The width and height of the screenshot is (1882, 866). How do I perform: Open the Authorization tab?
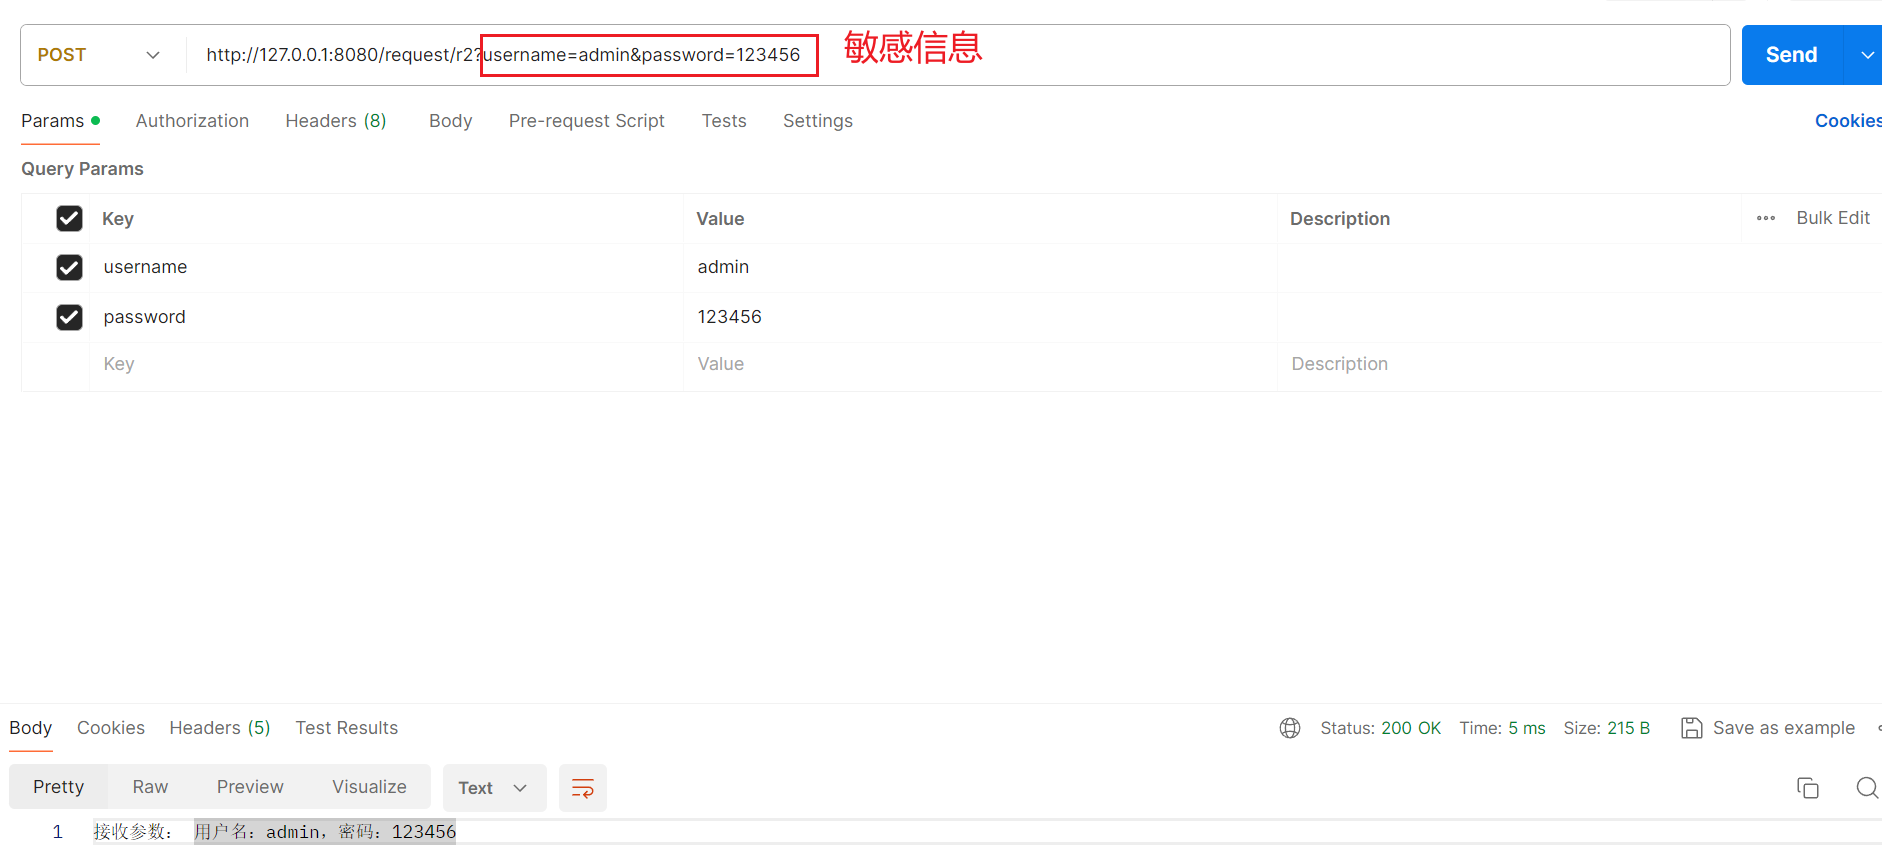tap(192, 121)
